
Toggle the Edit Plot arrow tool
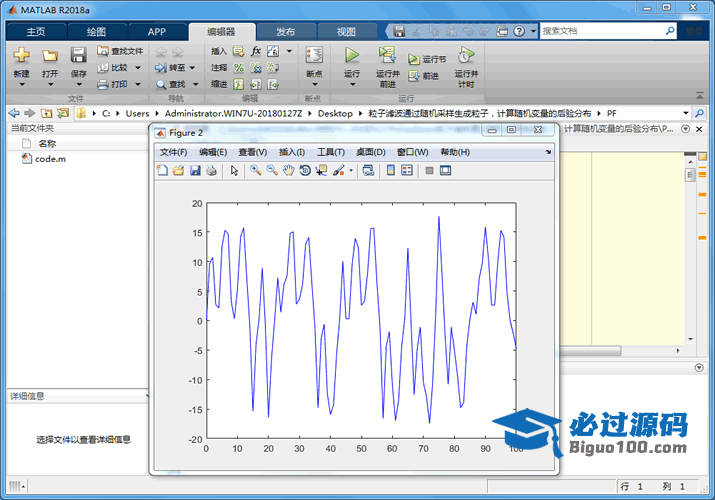234,171
